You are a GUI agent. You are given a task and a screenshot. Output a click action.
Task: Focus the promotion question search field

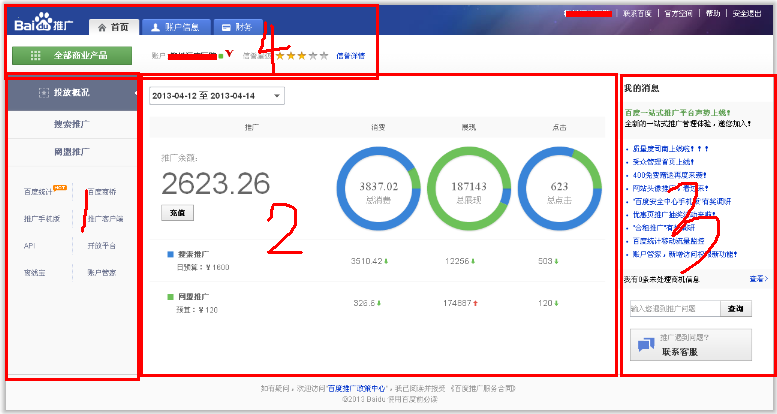[675, 308]
